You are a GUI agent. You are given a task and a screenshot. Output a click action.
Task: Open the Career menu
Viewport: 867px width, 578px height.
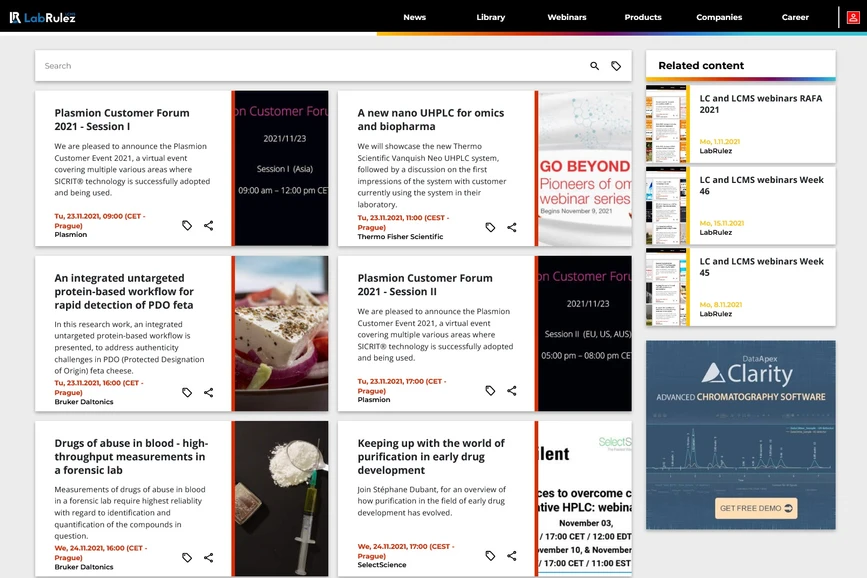[795, 17]
